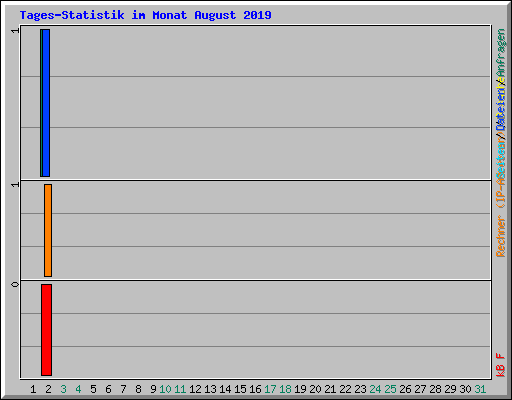The height and width of the screenshot is (400, 512).
Task: Click day label 5 on the x-axis
Action: click(x=93, y=389)
